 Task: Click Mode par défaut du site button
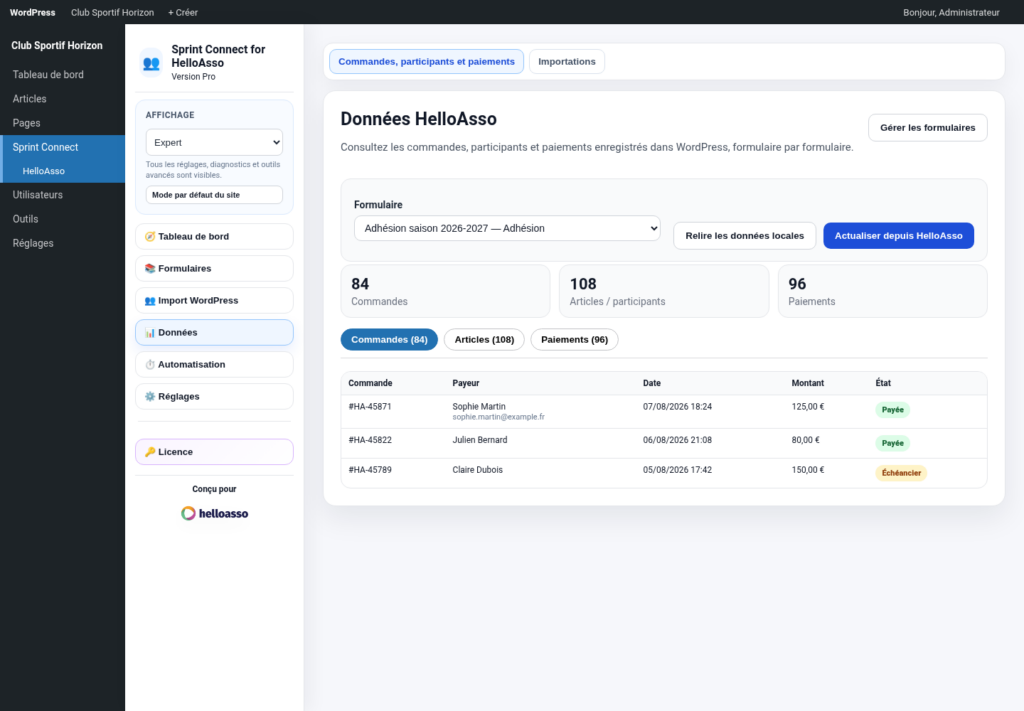(214, 195)
